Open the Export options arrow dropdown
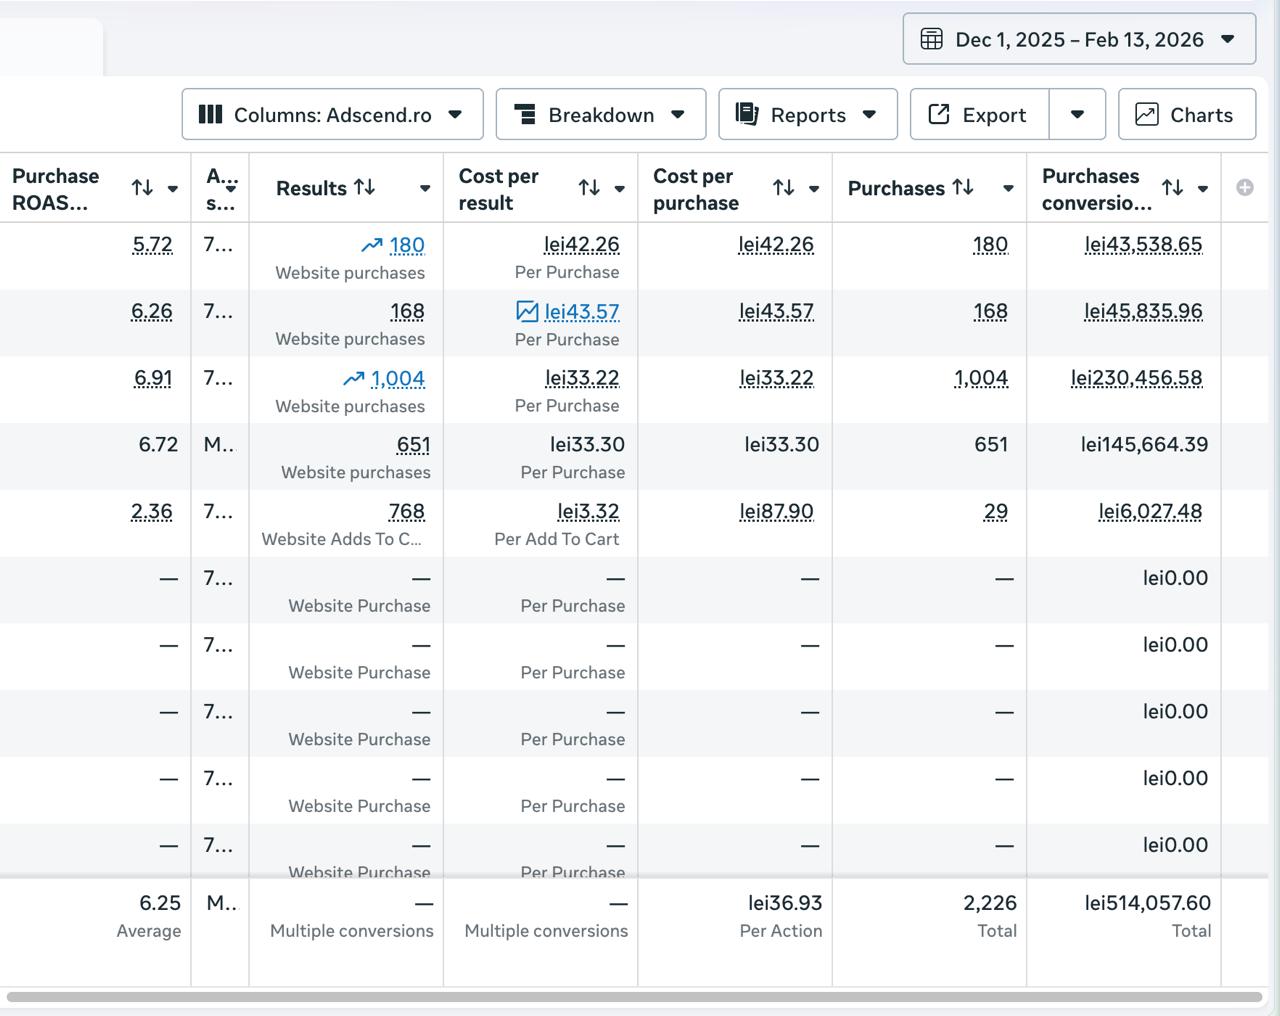The height and width of the screenshot is (1016, 1280). click(x=1077, y=115)
